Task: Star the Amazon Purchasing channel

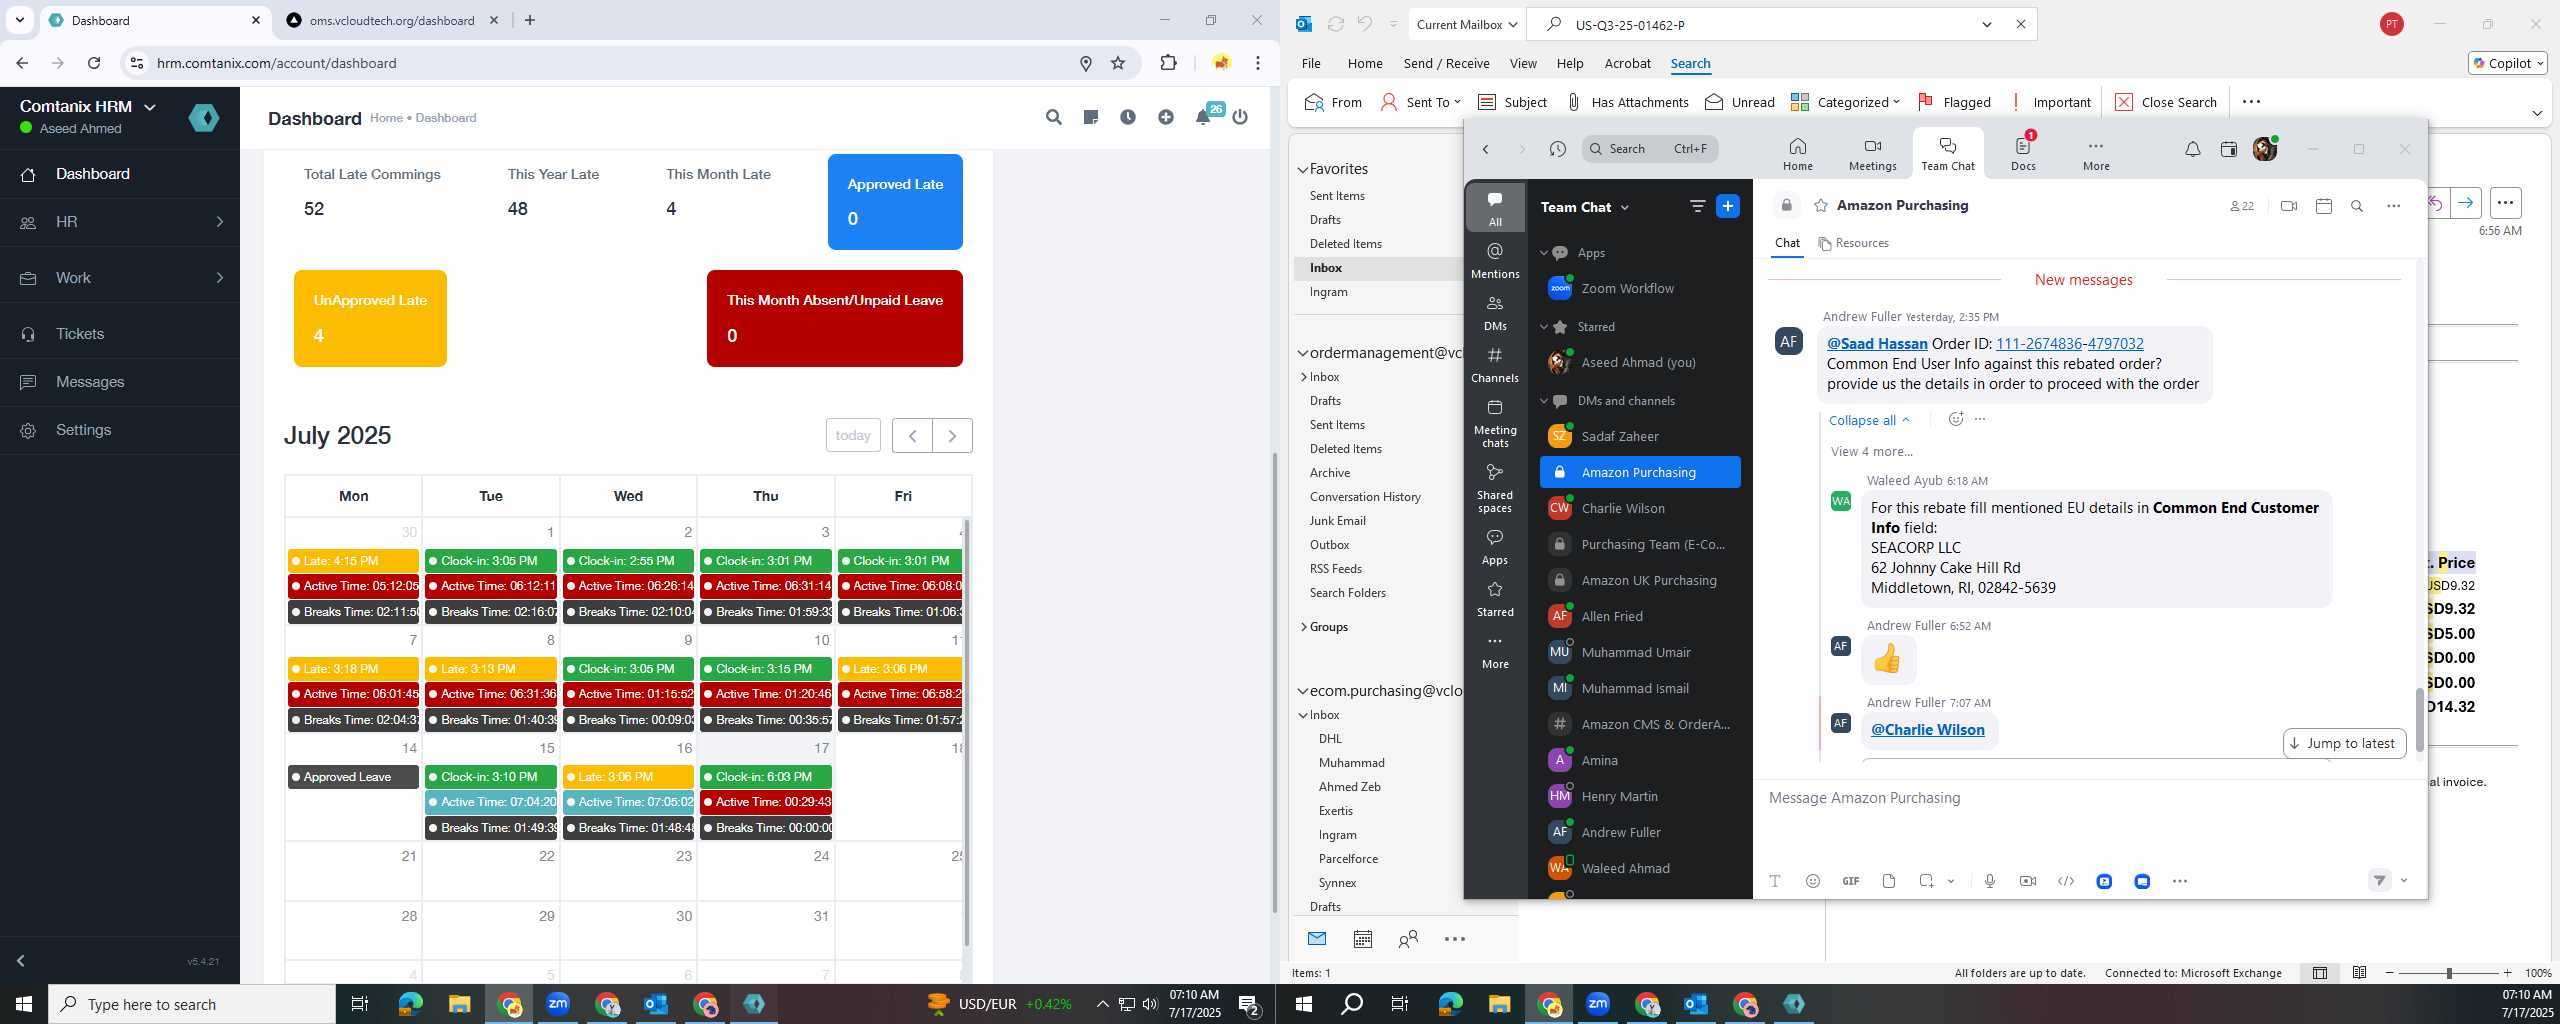Action: pyautogui.click(x=1821, y=205)
